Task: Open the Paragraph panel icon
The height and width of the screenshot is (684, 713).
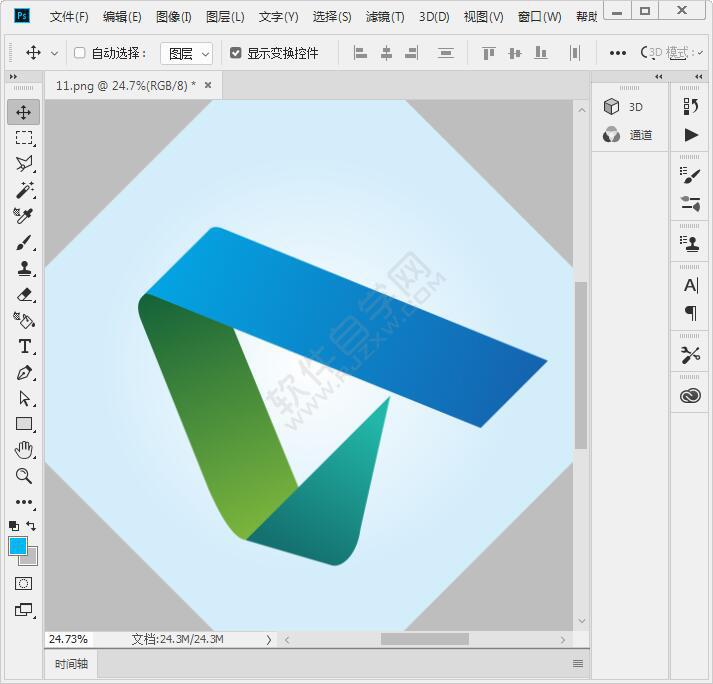Action: pos(691,313)
